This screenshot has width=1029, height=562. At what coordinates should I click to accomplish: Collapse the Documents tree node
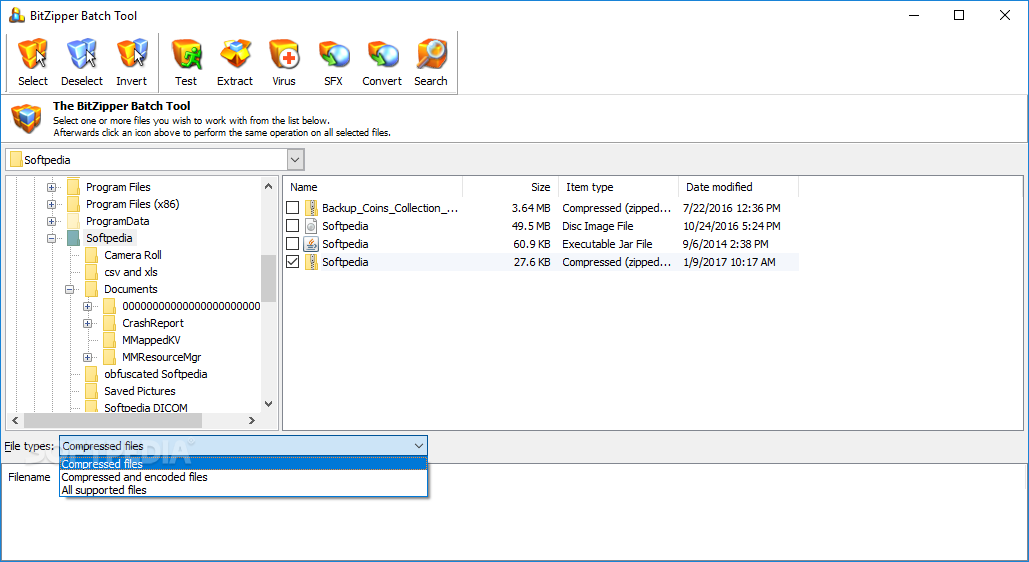click(x=69, y=289)
